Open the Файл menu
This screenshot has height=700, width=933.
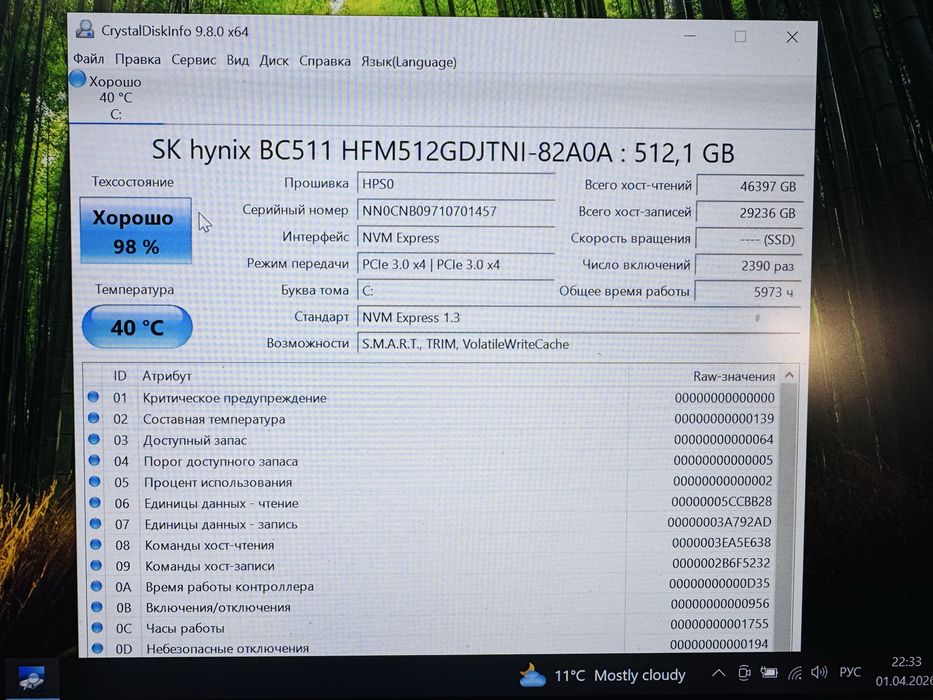[x=89, y=59]
